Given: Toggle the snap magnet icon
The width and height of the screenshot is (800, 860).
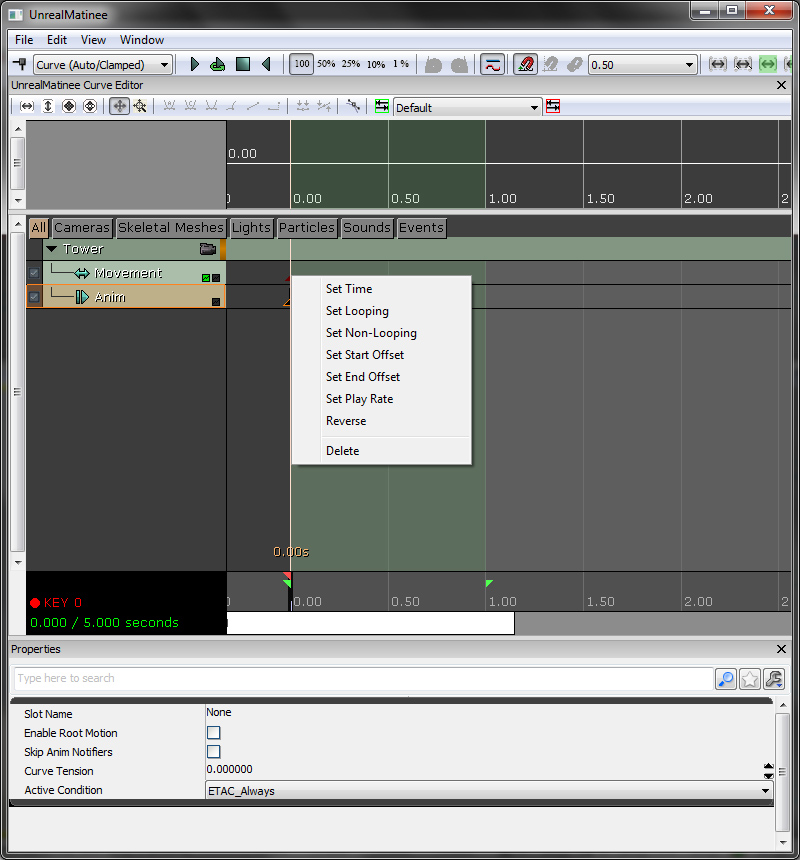Looking at the screenshot, I should point(525,64).
